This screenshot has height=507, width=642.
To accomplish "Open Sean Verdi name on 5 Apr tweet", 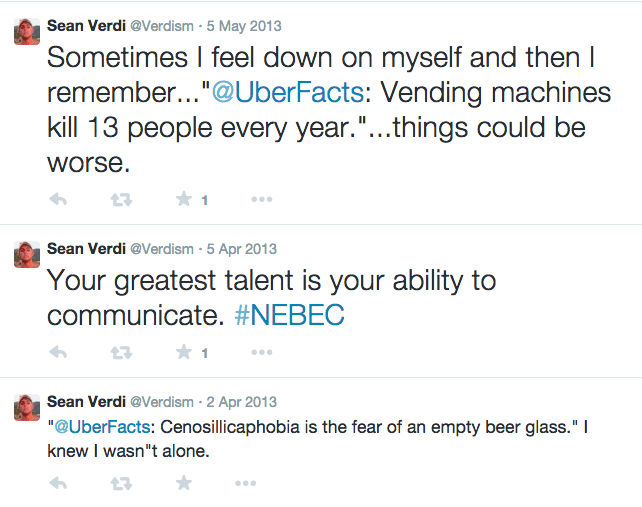I will point(86,249).
